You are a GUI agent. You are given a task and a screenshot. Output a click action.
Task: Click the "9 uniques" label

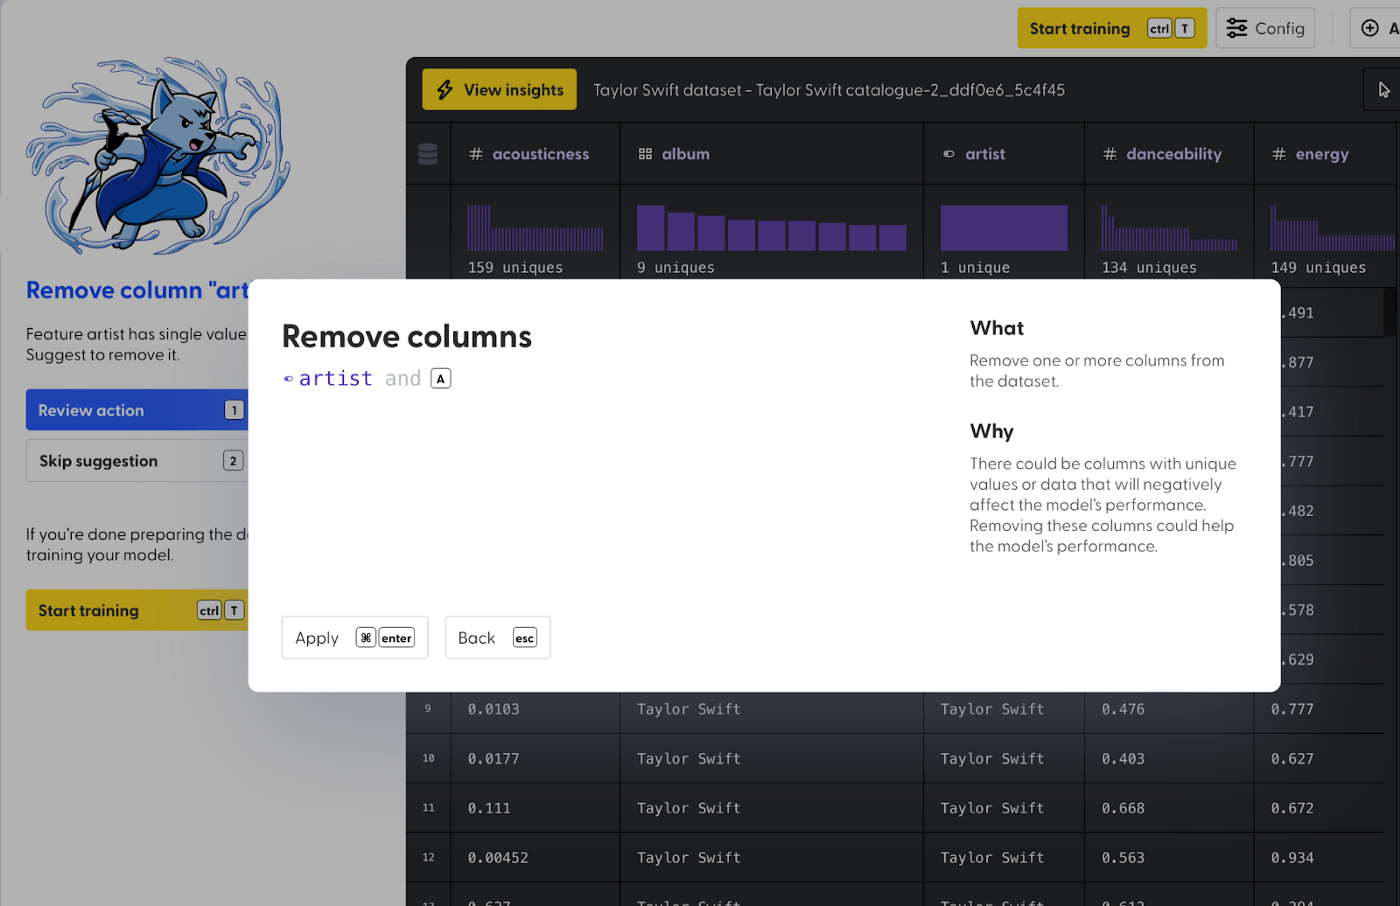(x=676, y=268)
